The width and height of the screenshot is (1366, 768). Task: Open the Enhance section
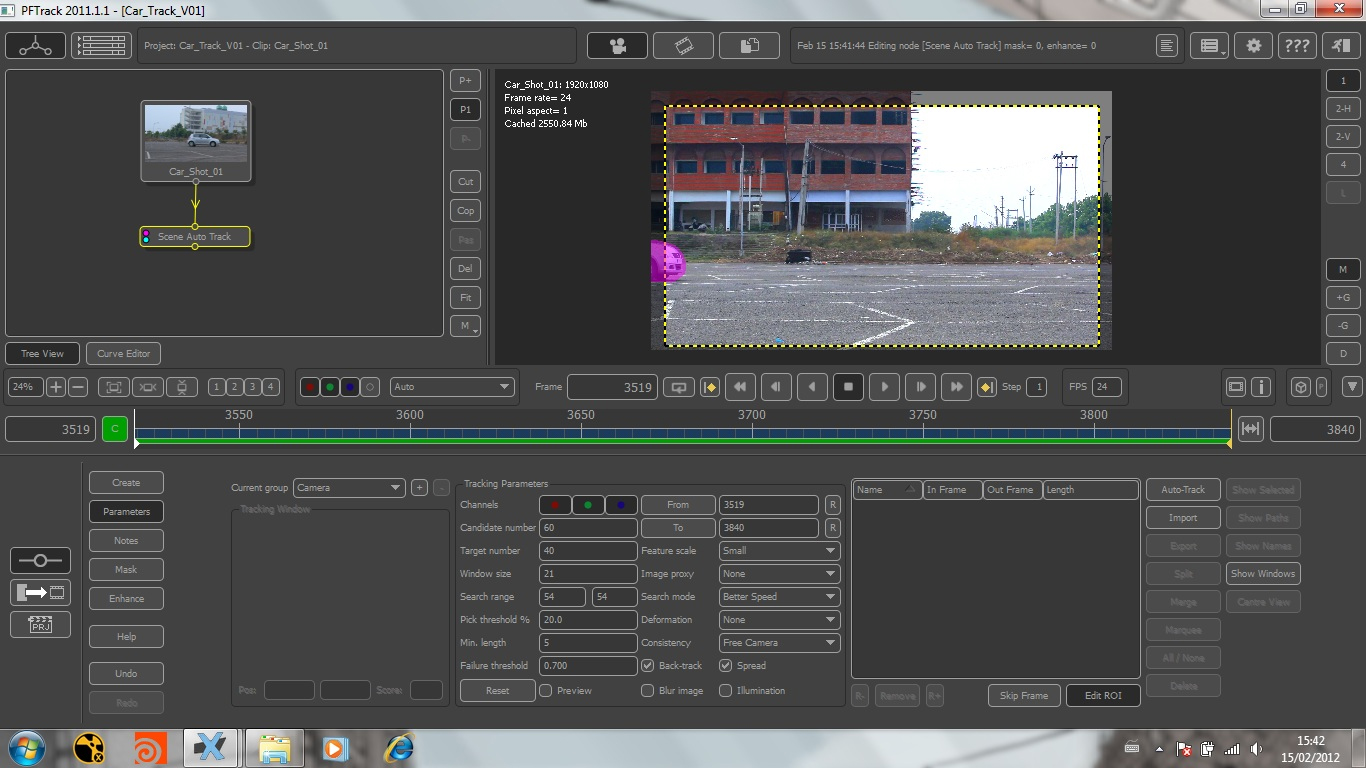pos(126,598)
